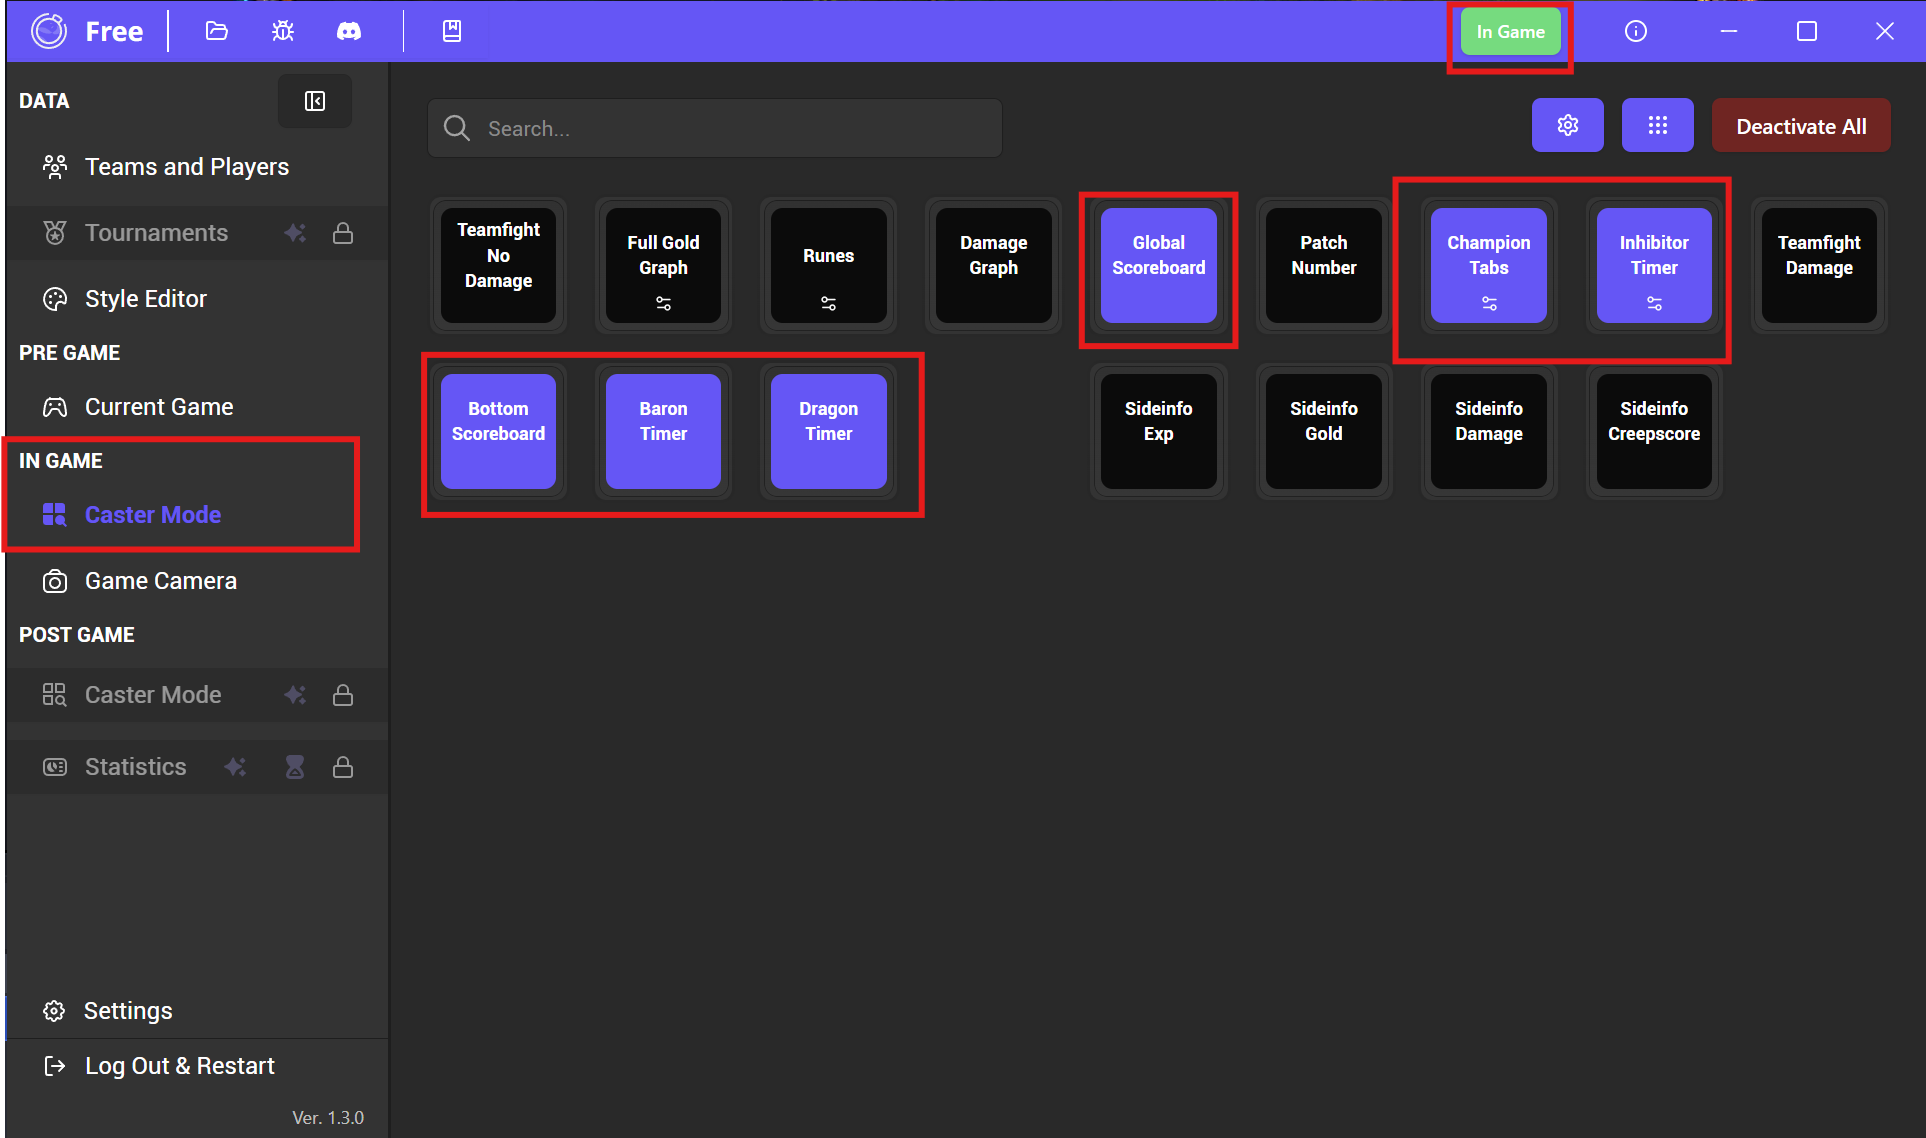This screenshot has height=1138, width=1926.
Task: Click the grid layout icon button
Action: 1657,126
